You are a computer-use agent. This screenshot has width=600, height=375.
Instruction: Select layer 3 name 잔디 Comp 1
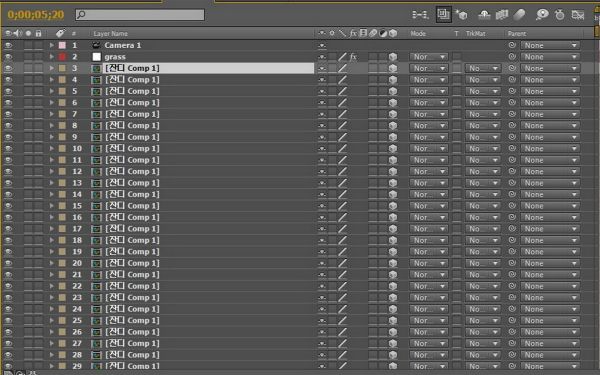(x=132, y=68)
